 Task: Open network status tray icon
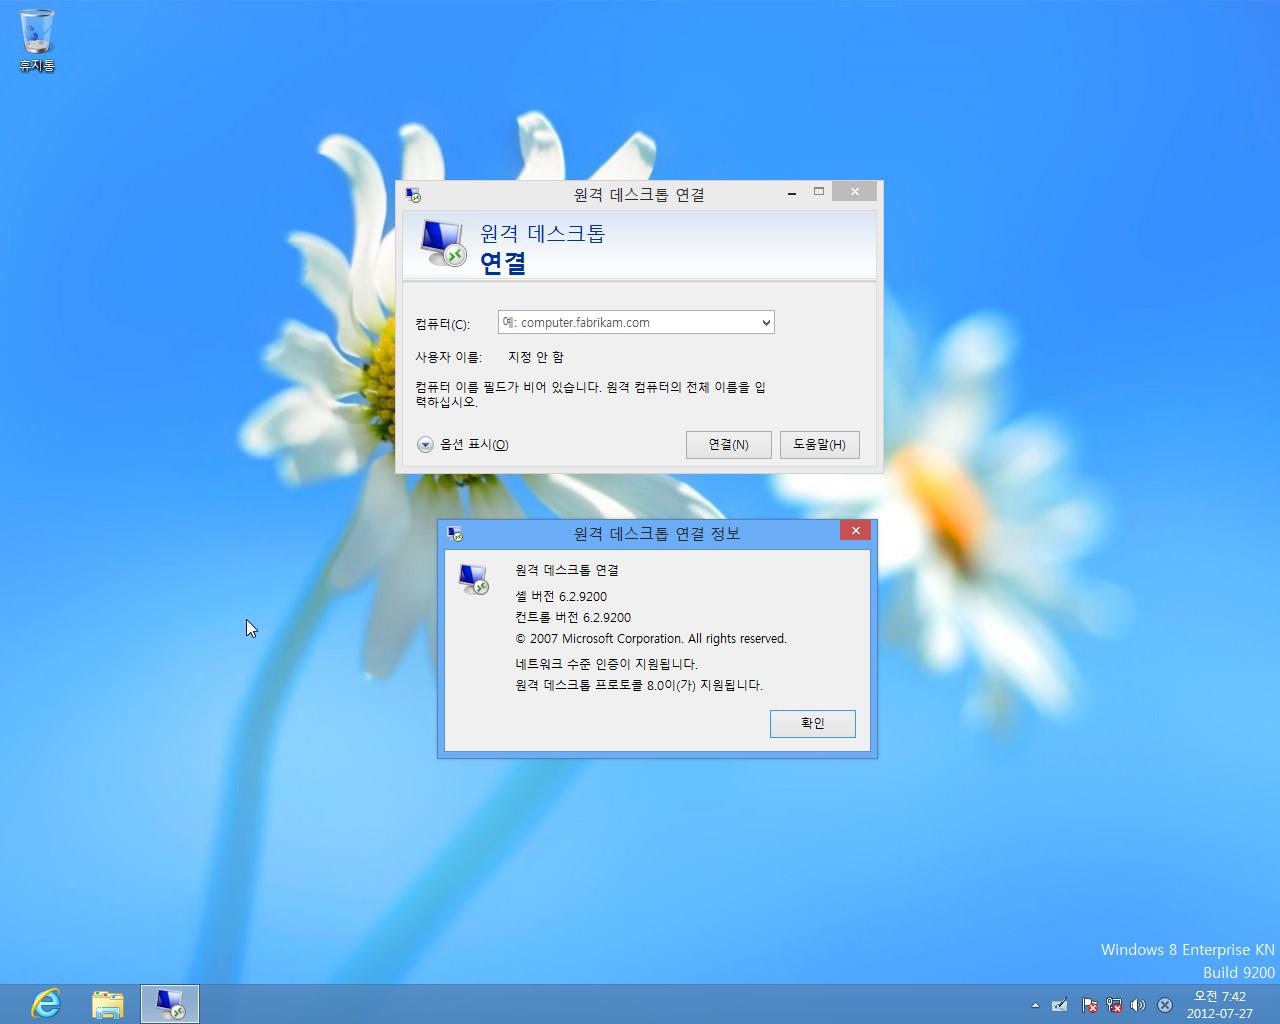[x=1113, y=1005]
